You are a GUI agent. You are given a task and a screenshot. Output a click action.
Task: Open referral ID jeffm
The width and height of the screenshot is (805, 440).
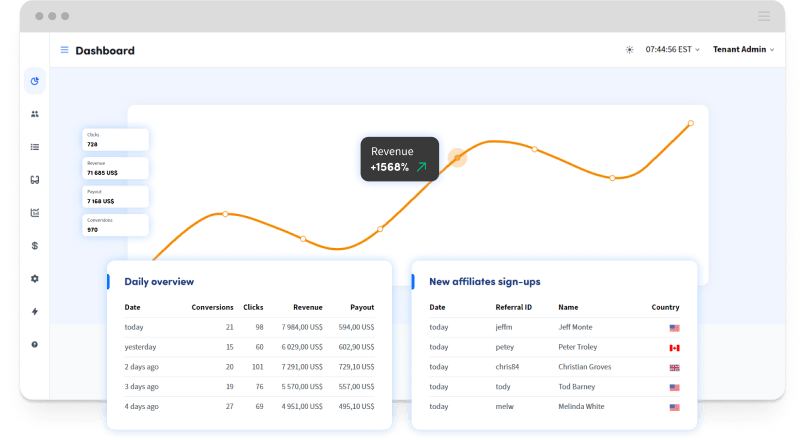click(x=504, y=327)
